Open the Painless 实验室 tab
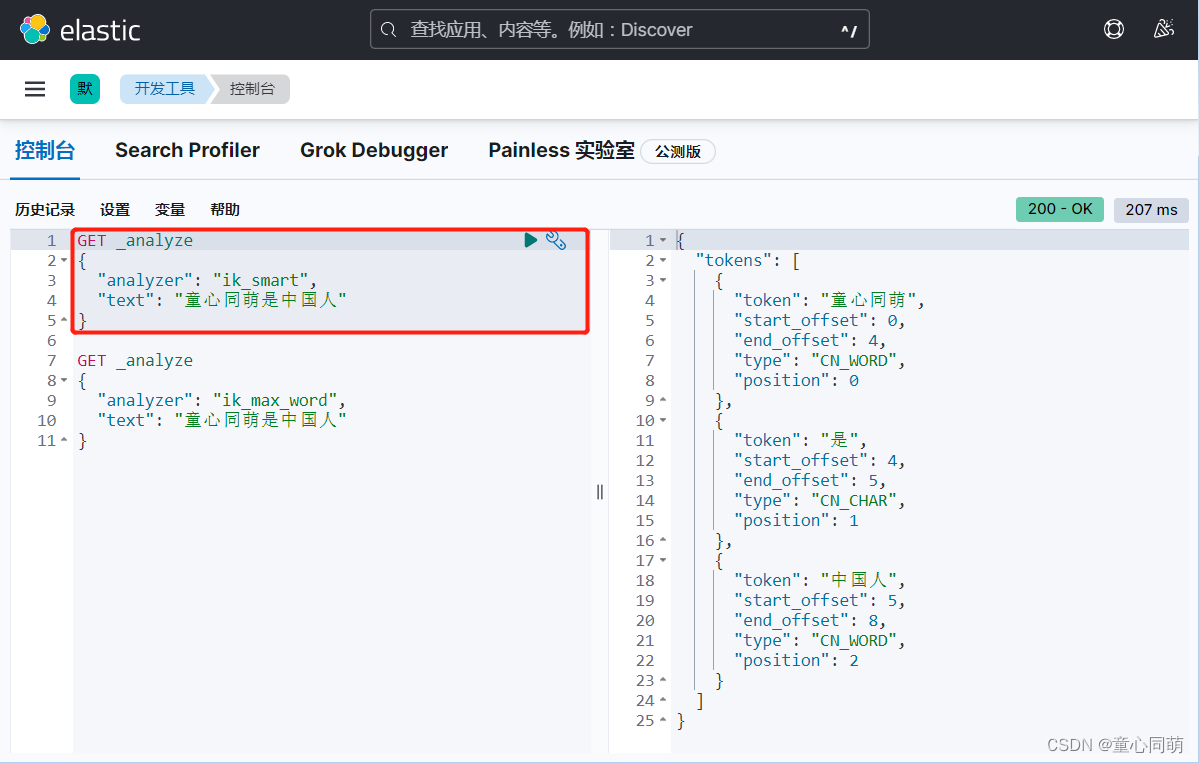 click(561, 151)
